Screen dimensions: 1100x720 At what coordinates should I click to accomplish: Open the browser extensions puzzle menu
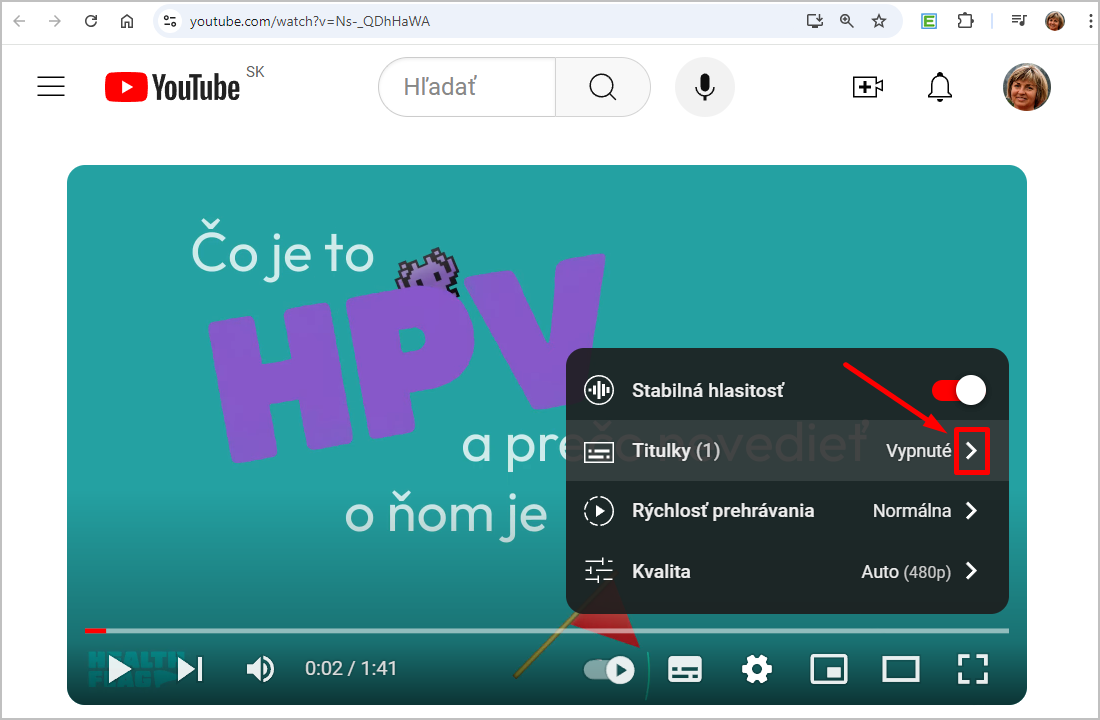tap(965, 21)
